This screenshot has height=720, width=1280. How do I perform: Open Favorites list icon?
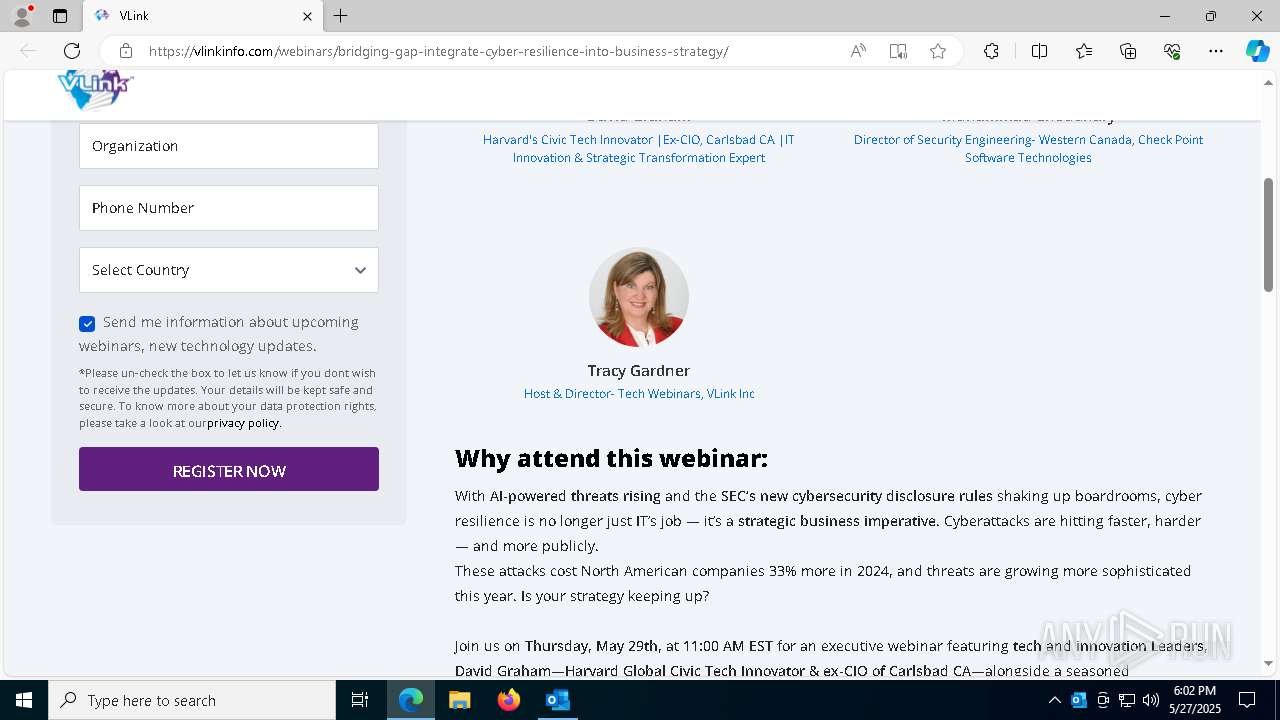click(1084, 51)
